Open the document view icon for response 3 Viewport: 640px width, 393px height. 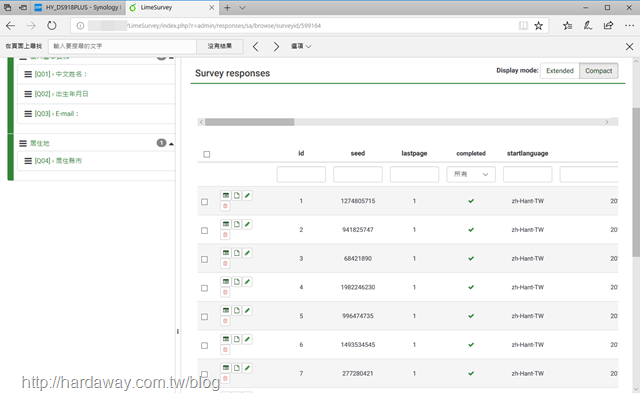(237, 253)
